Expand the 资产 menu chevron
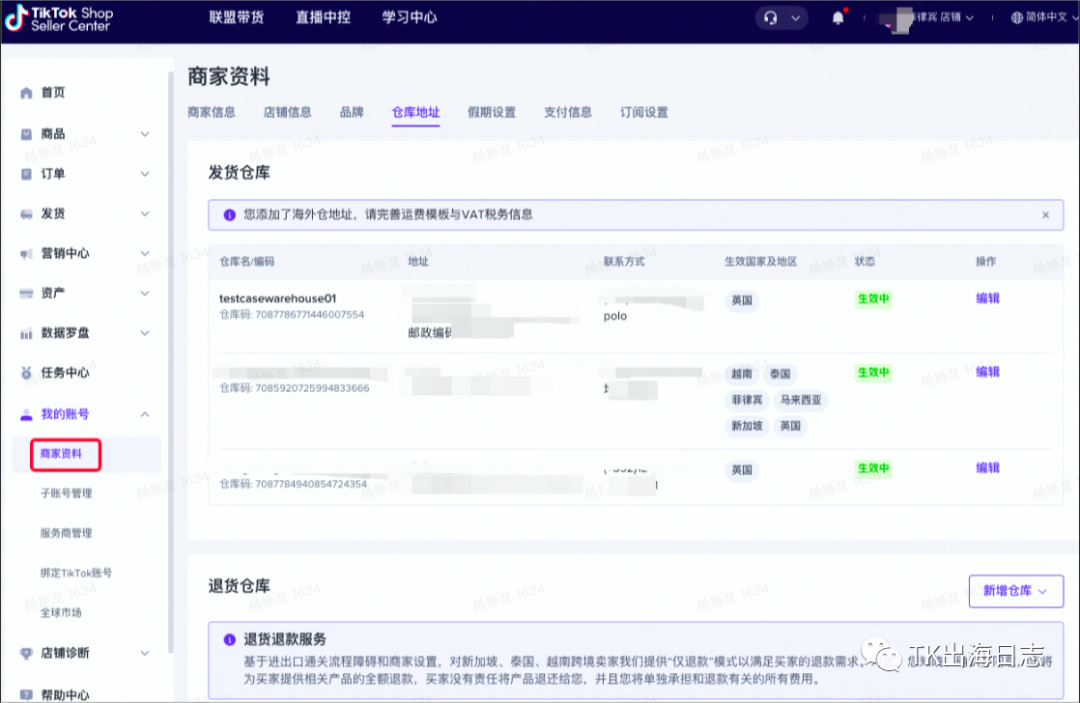Viewport: 1080px width, 703px height. coord(145,293)
